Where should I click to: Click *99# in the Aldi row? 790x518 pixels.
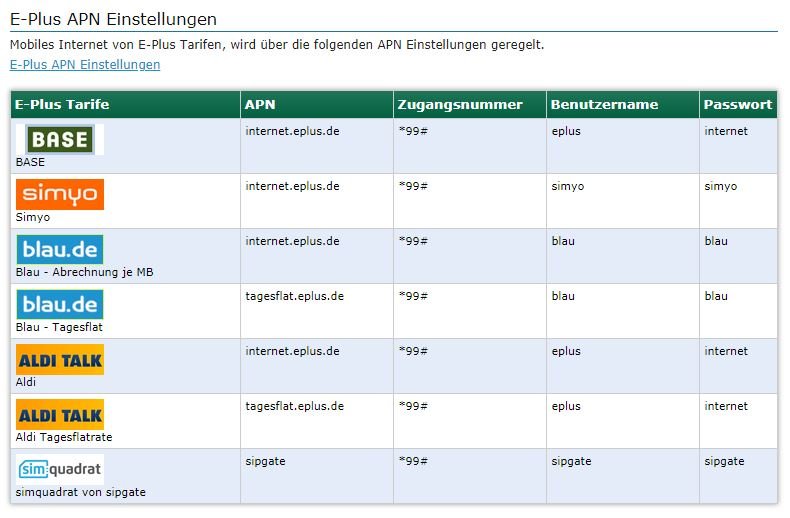tap(413, 351)
